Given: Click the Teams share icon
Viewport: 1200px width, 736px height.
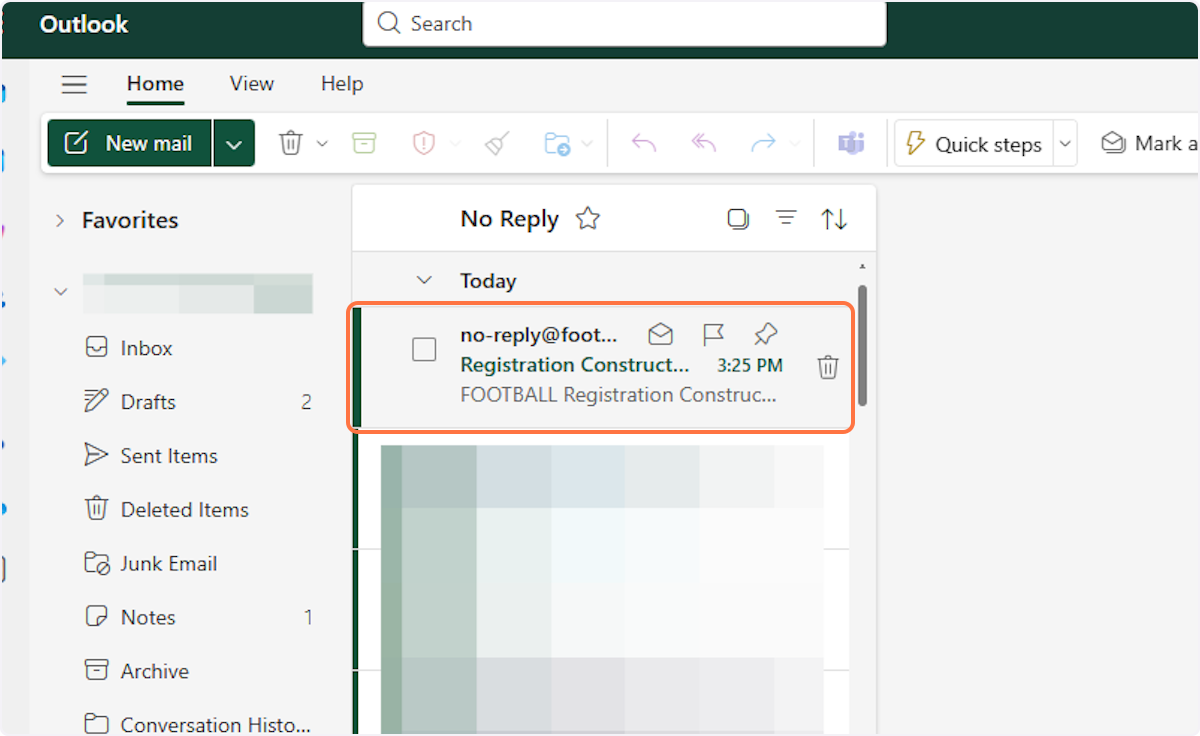Looking at the screenshot, I should [x=851, y=144].
